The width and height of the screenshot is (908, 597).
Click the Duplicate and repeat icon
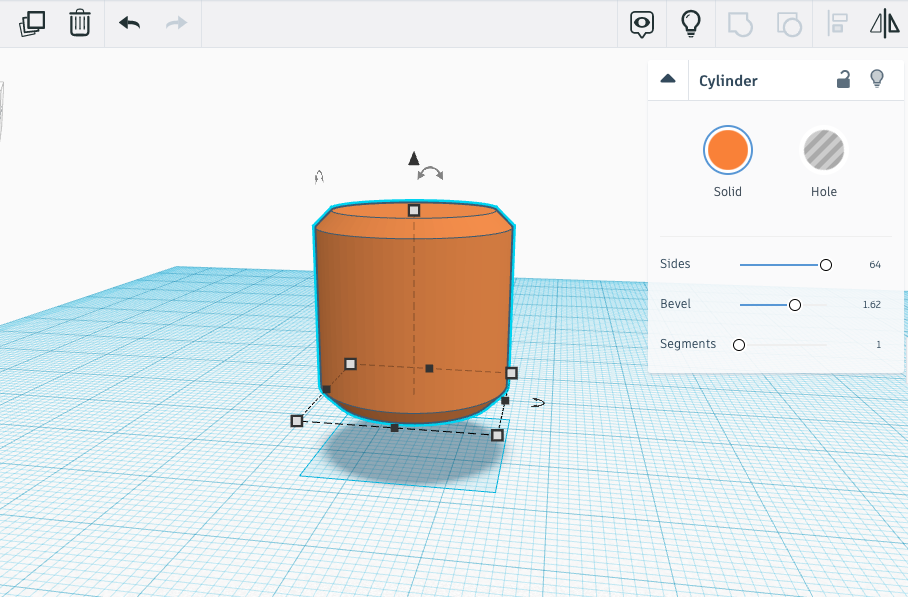tap(32, 23)
